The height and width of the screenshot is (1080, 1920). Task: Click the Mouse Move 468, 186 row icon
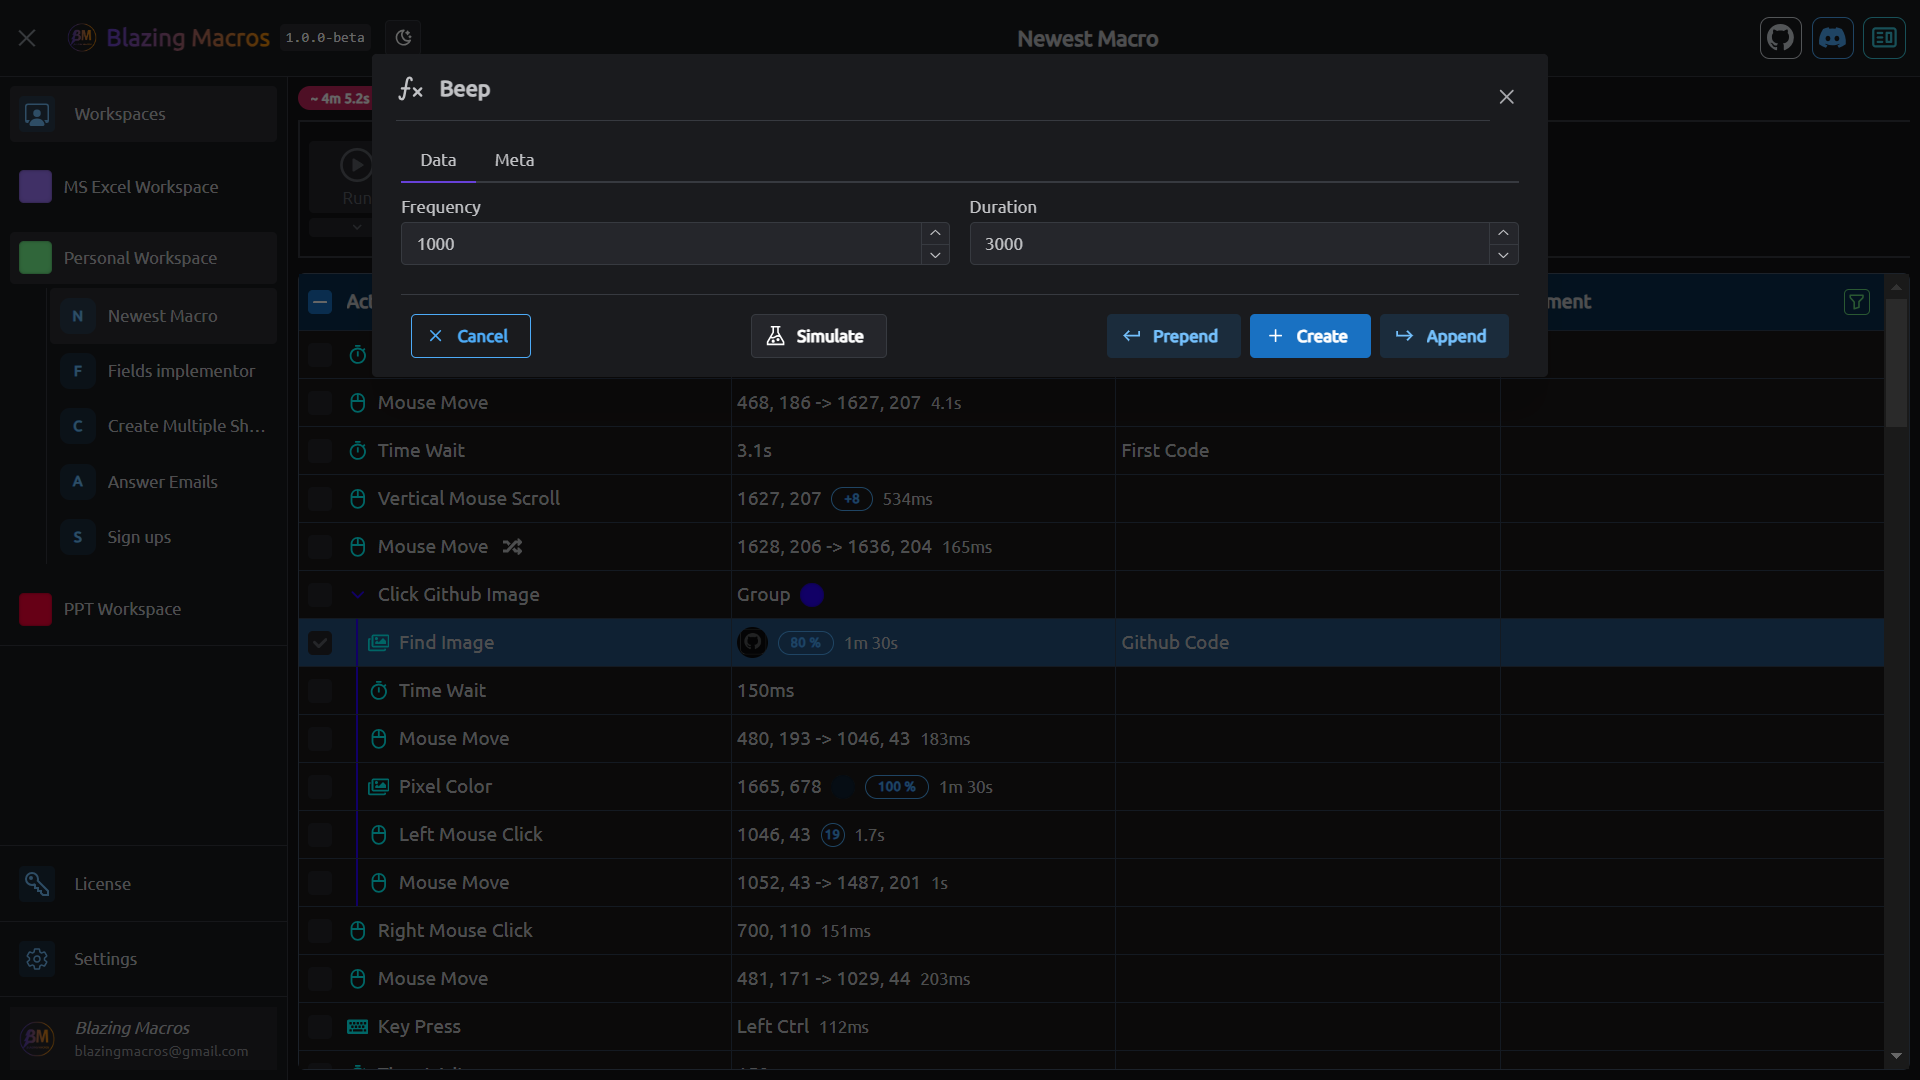pyautogui.click(x=357, y=403)
